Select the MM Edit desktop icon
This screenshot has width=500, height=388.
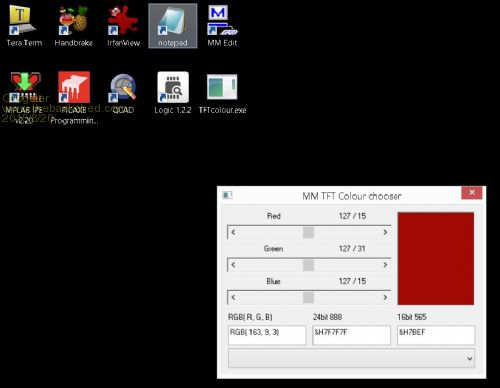coord(222,26)
